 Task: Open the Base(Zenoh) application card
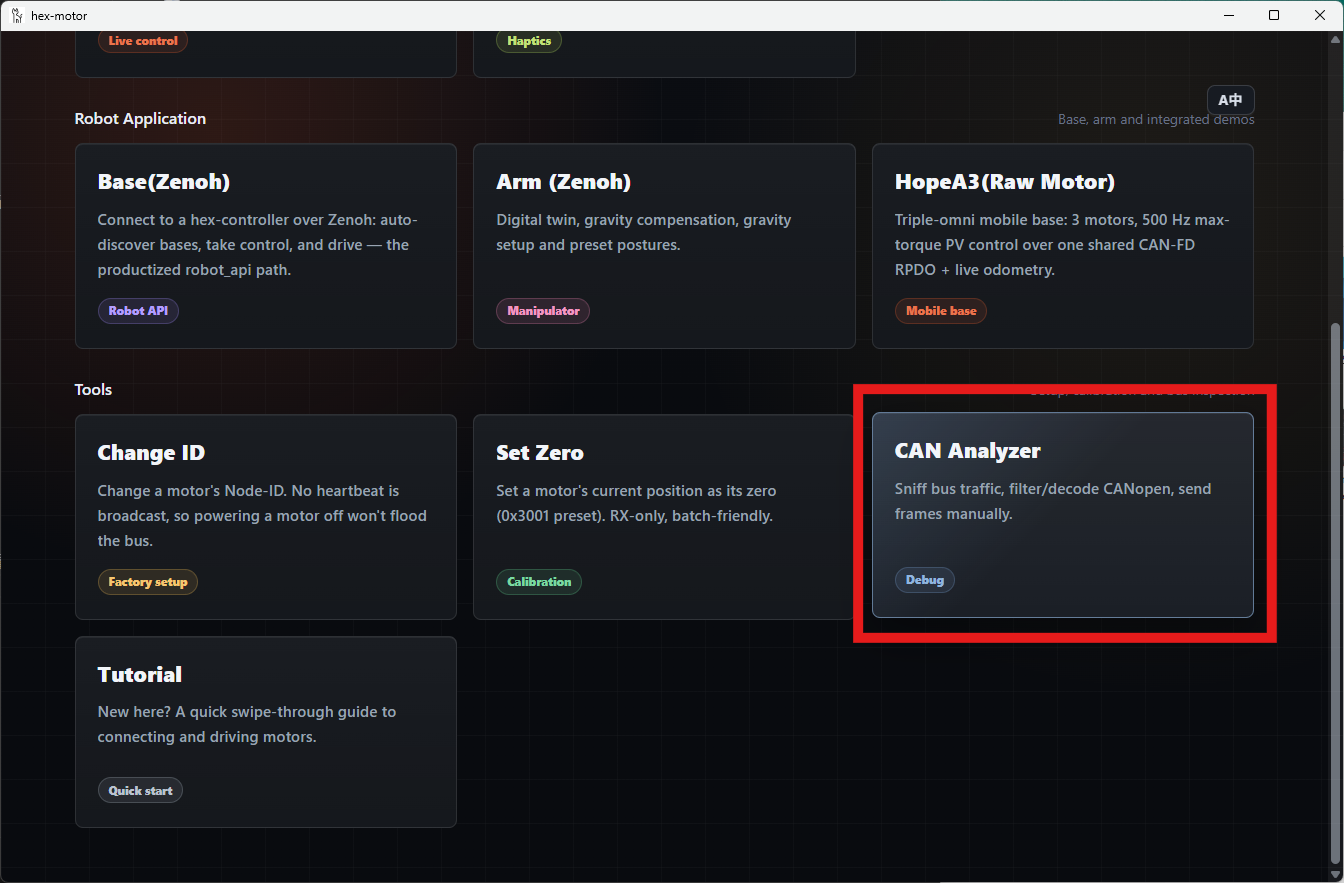pos(266,246)
